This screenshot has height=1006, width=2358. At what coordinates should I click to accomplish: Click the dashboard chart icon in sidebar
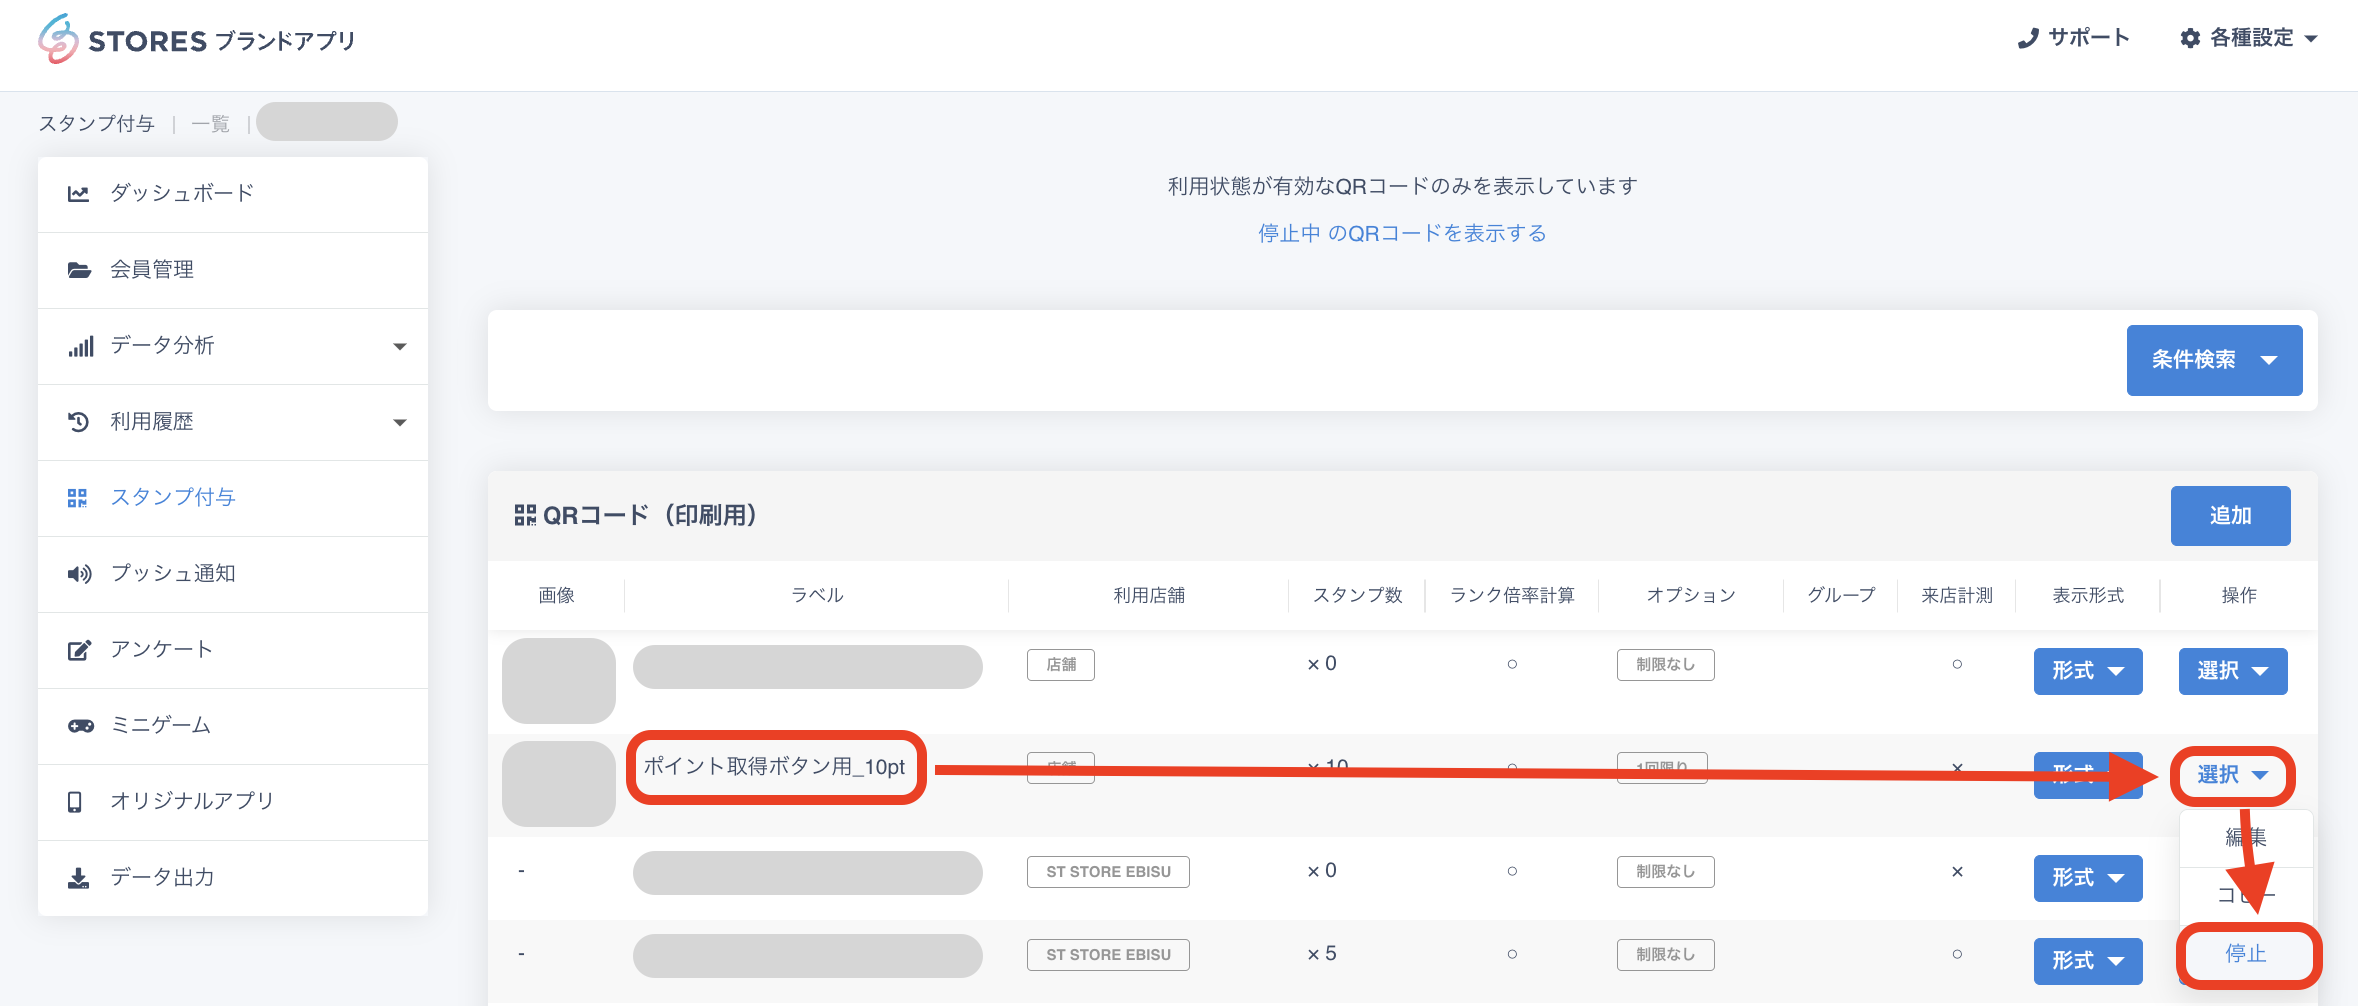coord(78,193)
